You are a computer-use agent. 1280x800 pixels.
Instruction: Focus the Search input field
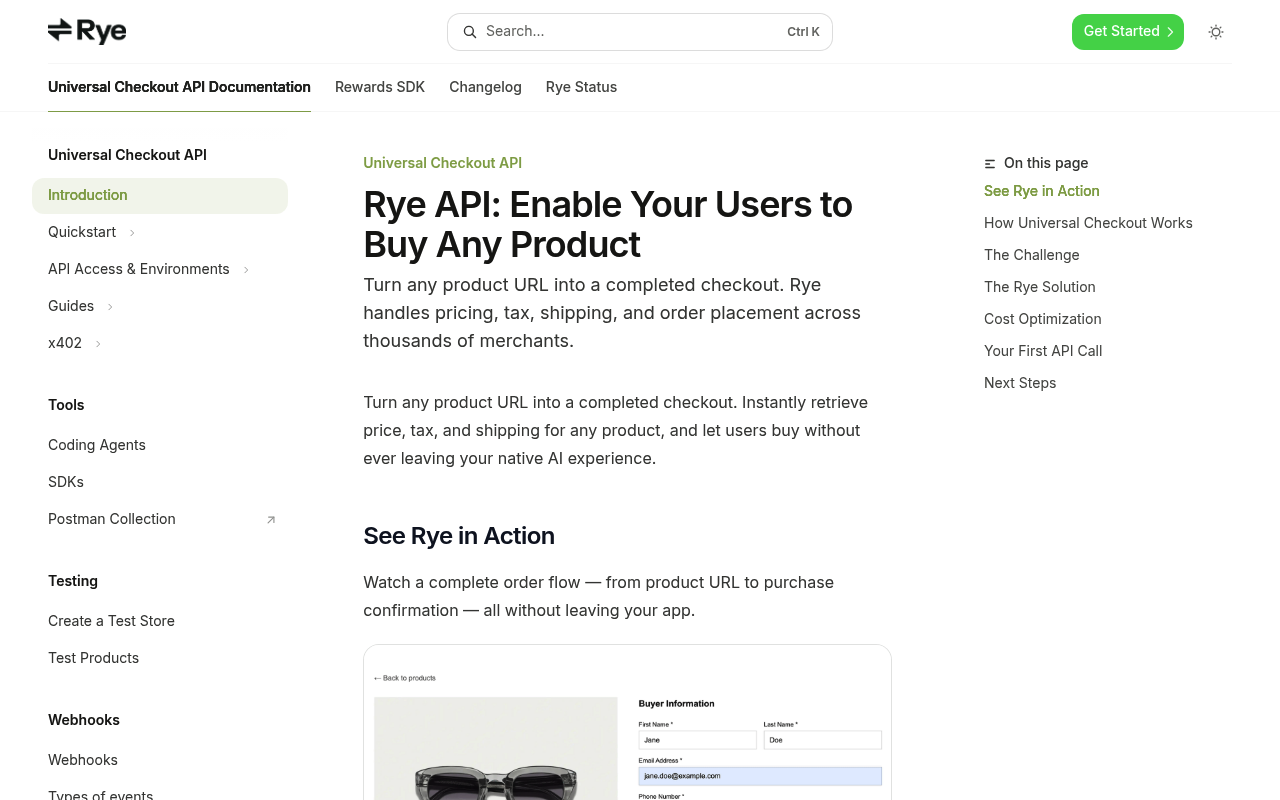point(640,32)
